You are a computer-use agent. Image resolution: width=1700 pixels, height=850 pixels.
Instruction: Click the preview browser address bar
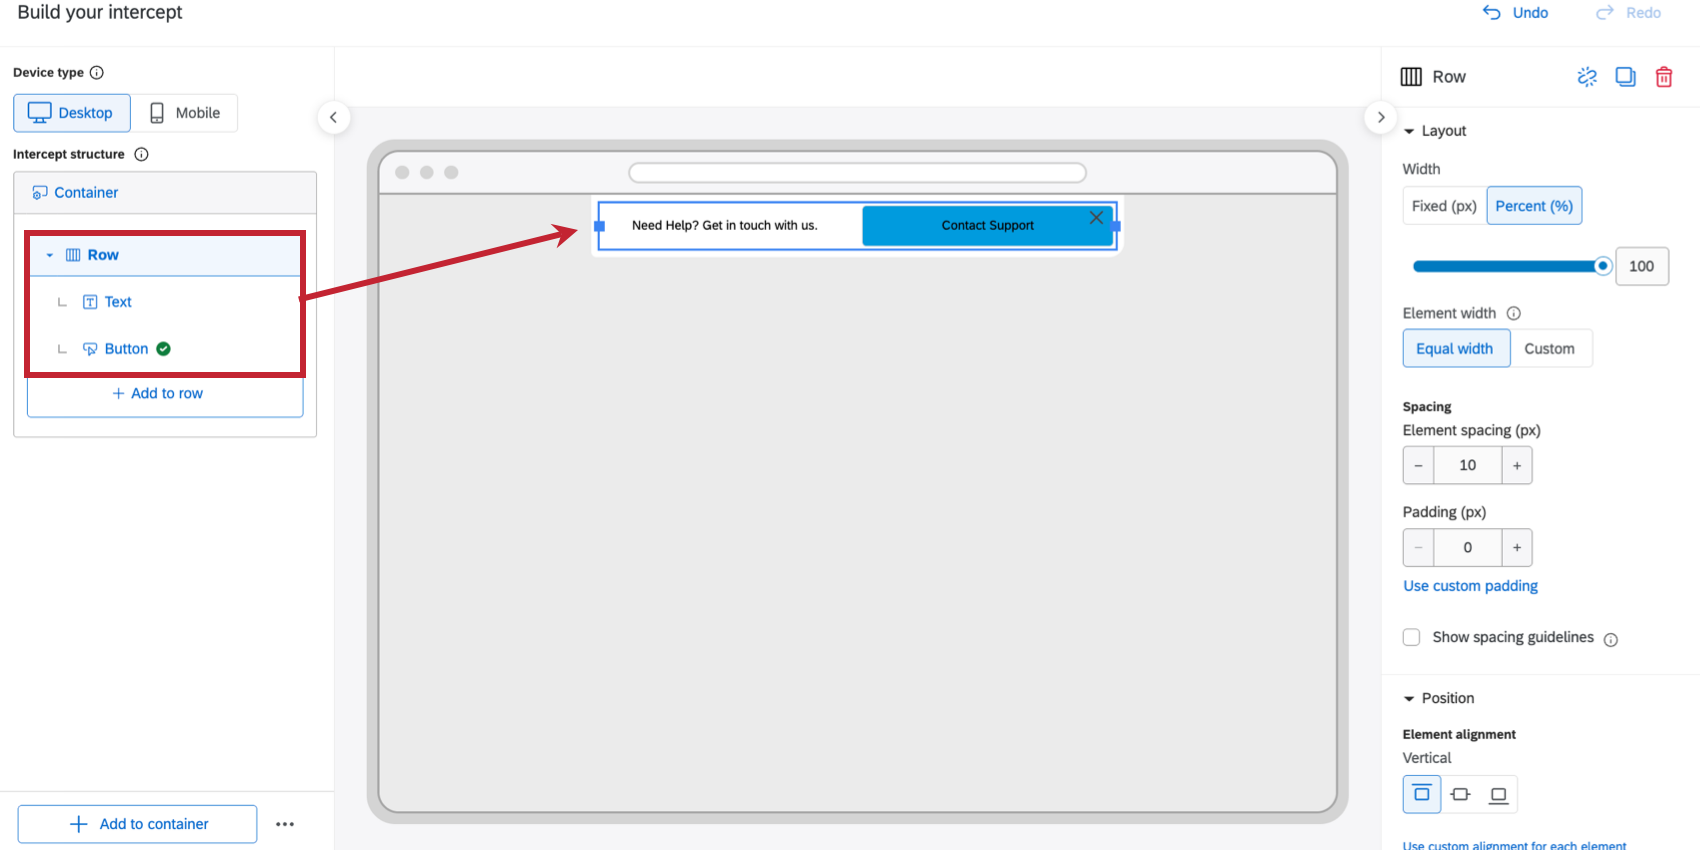[857, 173]
